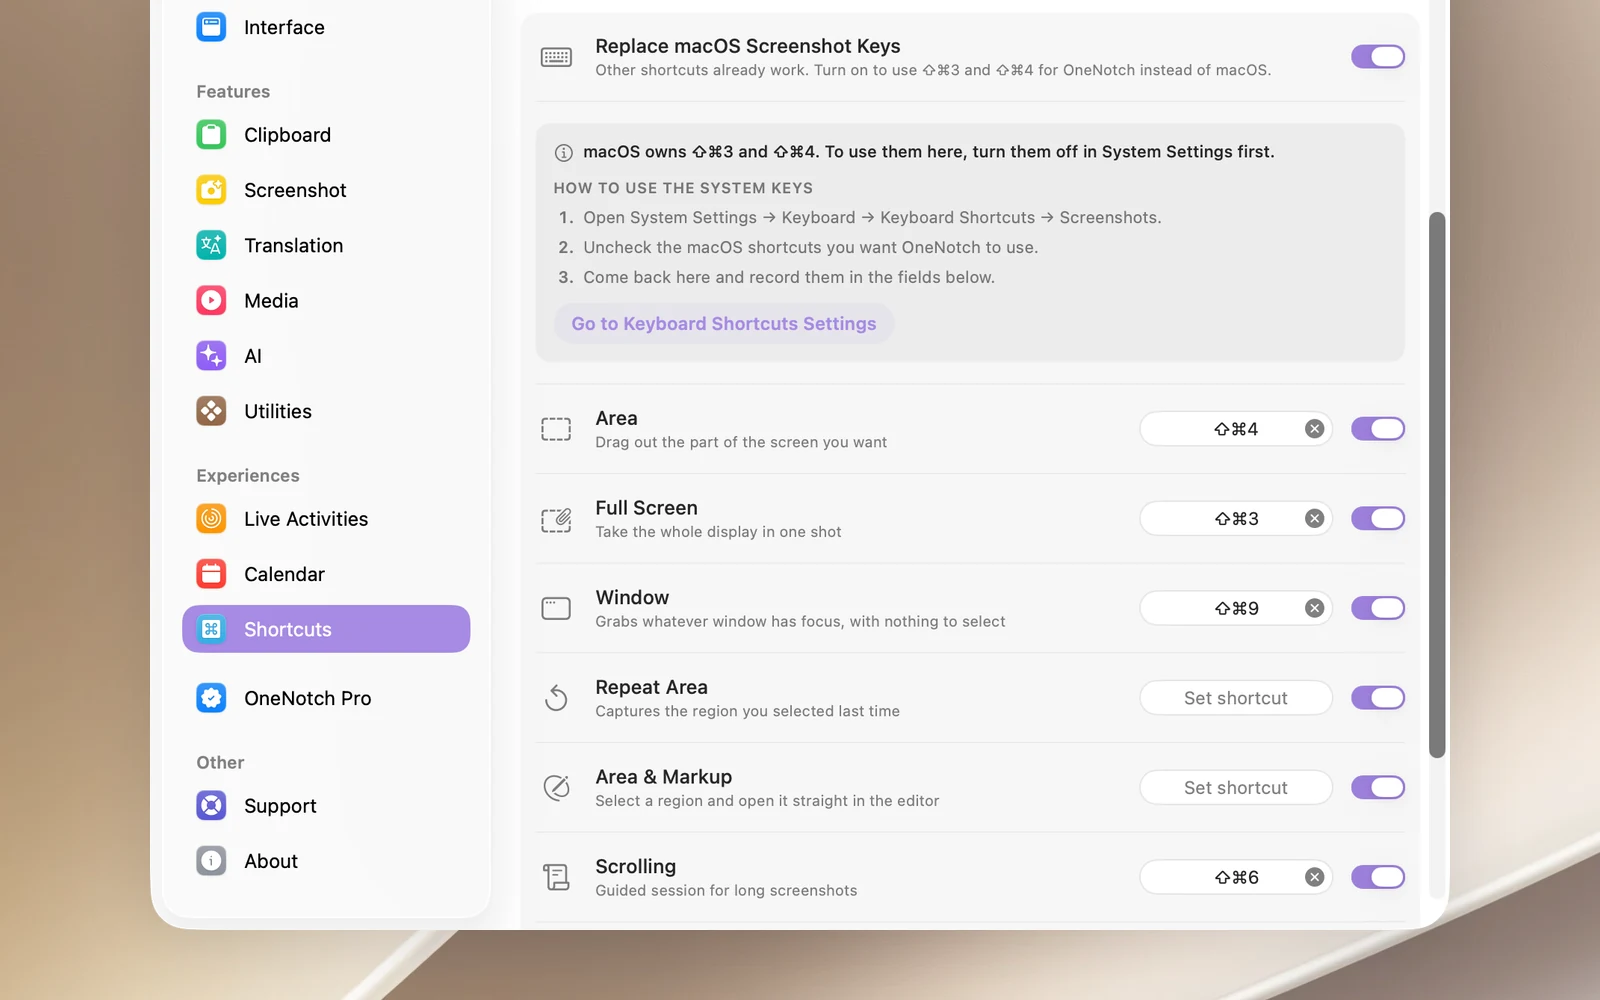The image size is (1600, 1000).
Task: Click the Area shortcut field ⇧⌘4
Action: (1236, 429)
